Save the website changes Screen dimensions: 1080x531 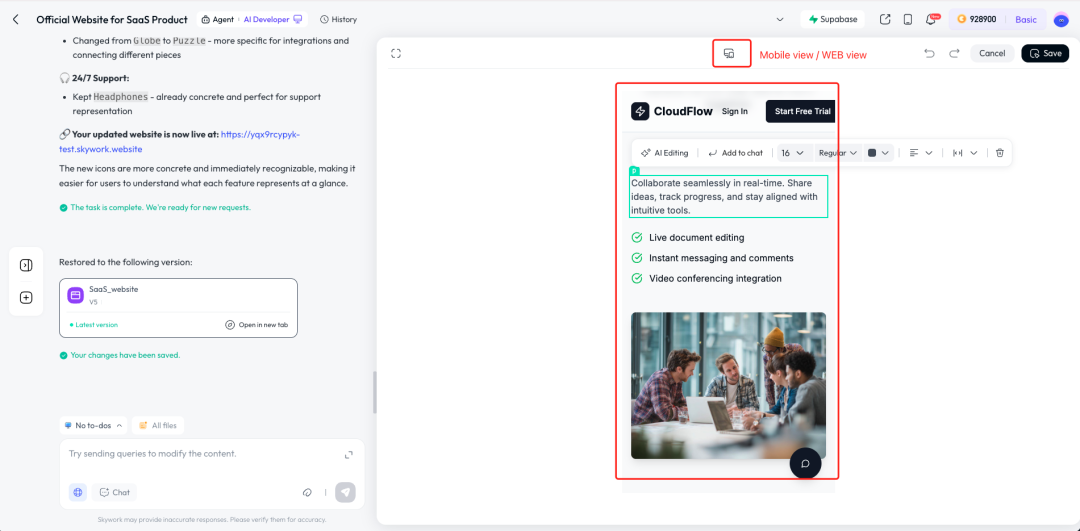click(1045, 53)
